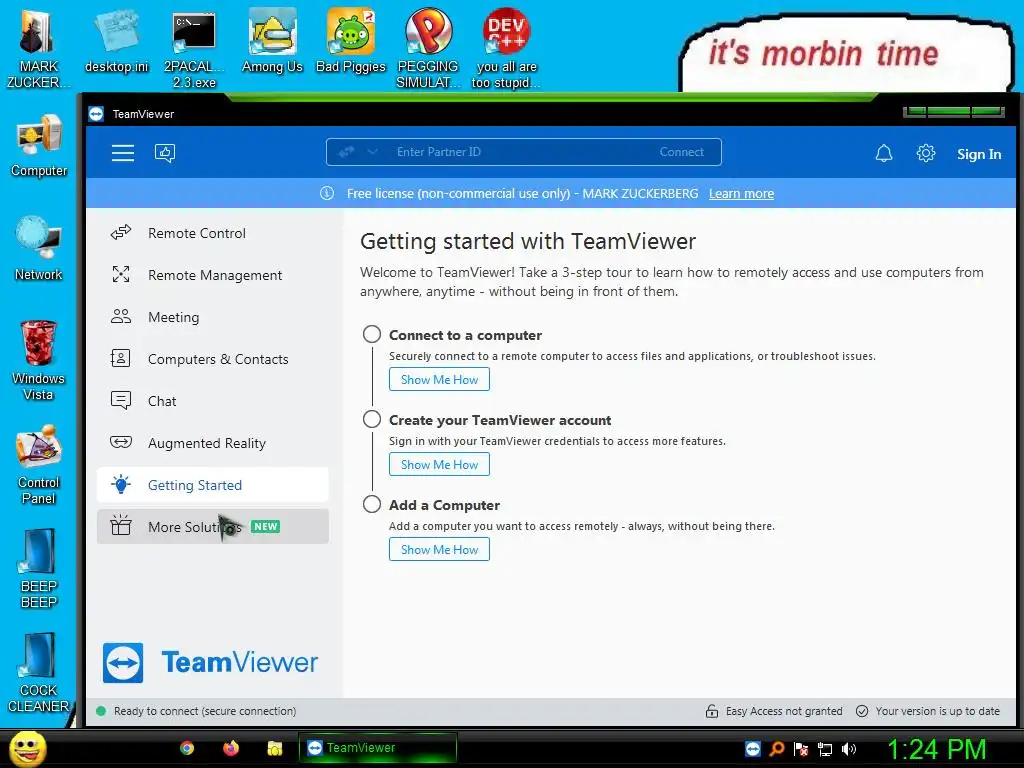Select the Add a Computer radio

click(x=372, y=504)
